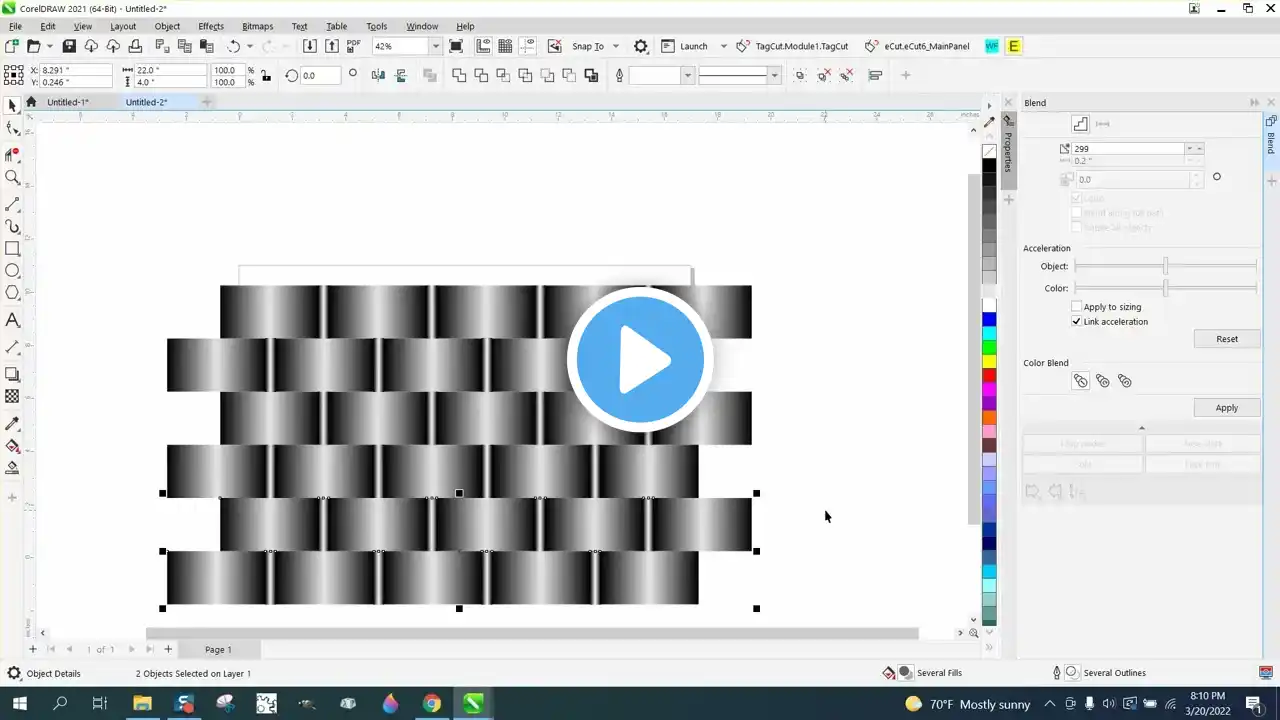The width and height of the screenshot is (1280, 720).
Task: Click the Export icon
Action: 332,46
